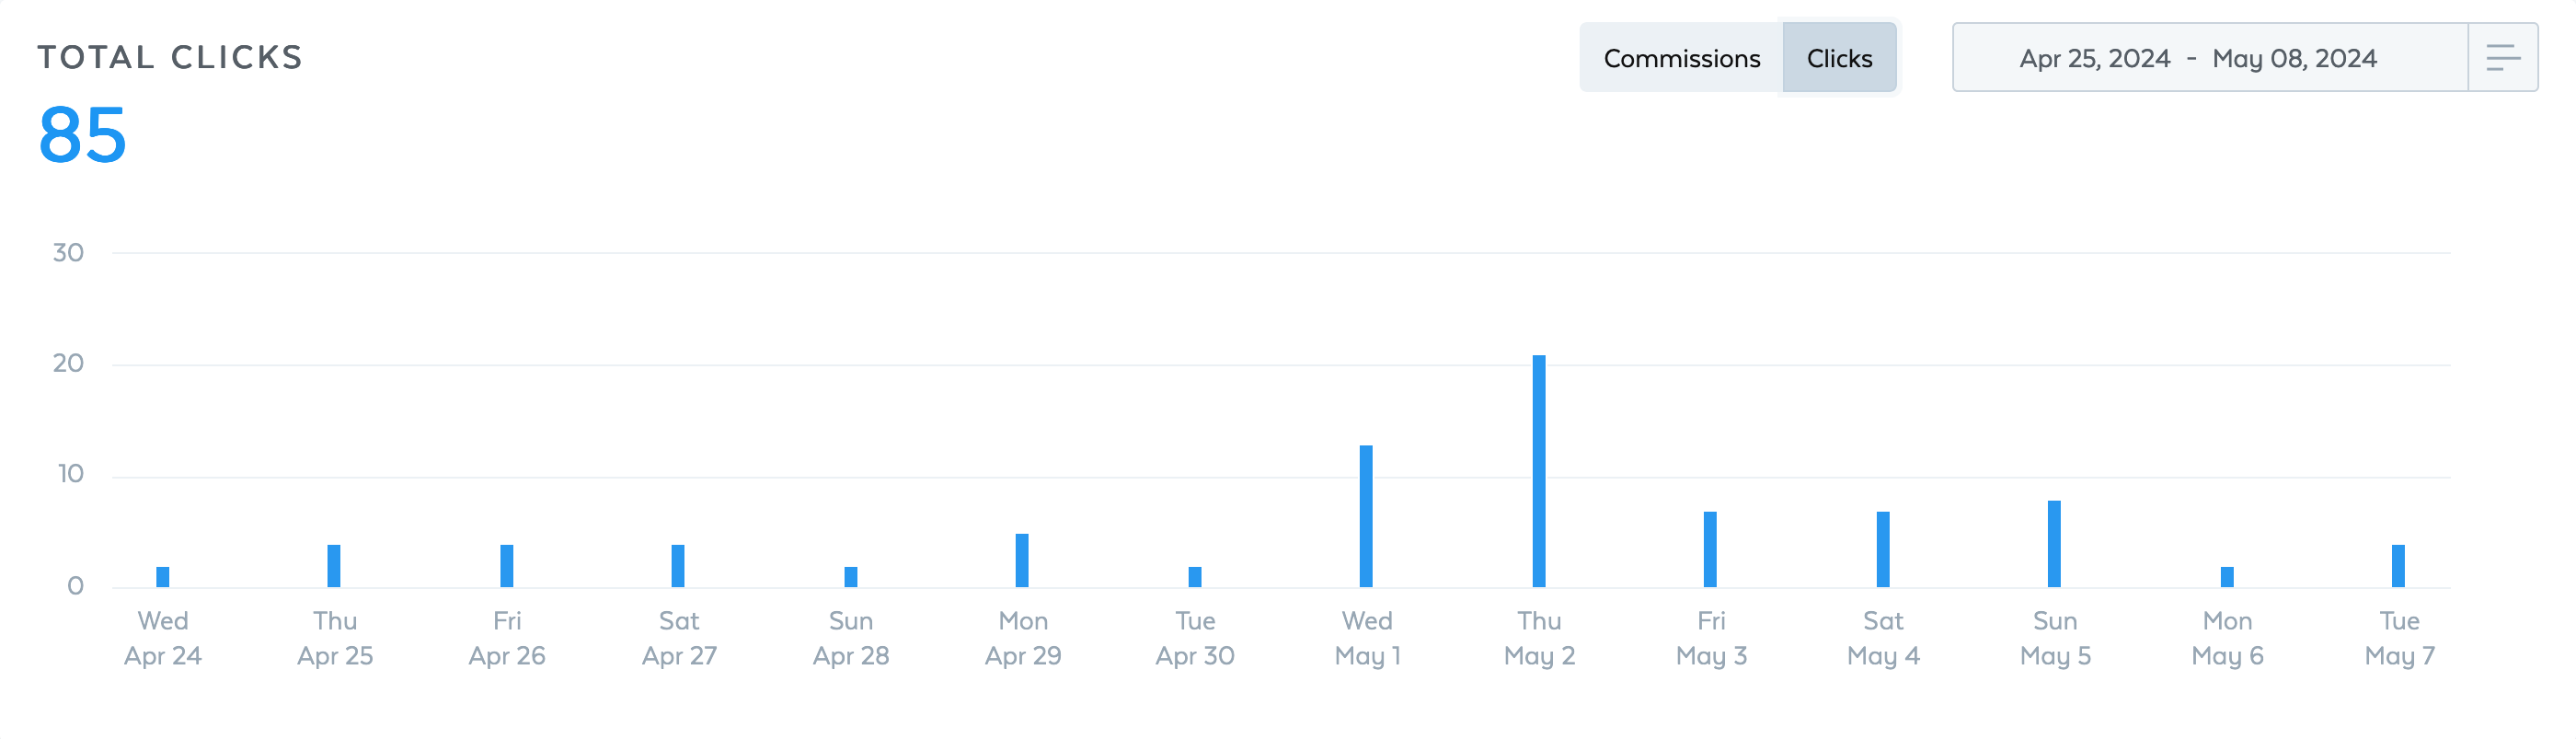This screenshot has width=2576, height=739.
Task: Click the Sat Apr 27 bar
Action: (678, 566)
